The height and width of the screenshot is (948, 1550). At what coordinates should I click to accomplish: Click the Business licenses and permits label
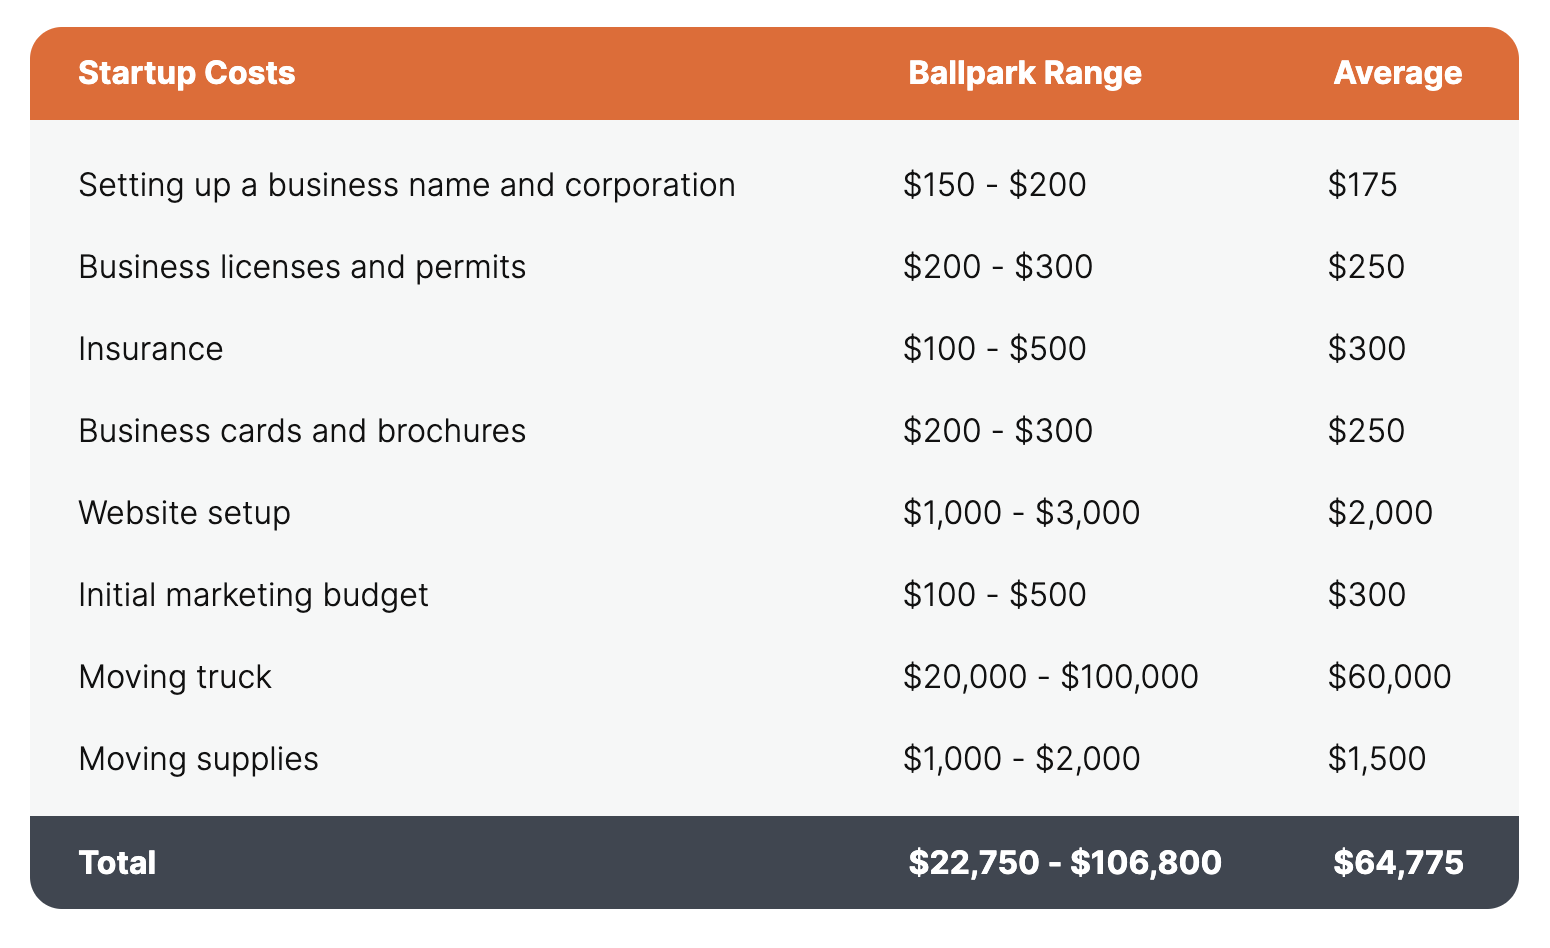click(302, 267)
